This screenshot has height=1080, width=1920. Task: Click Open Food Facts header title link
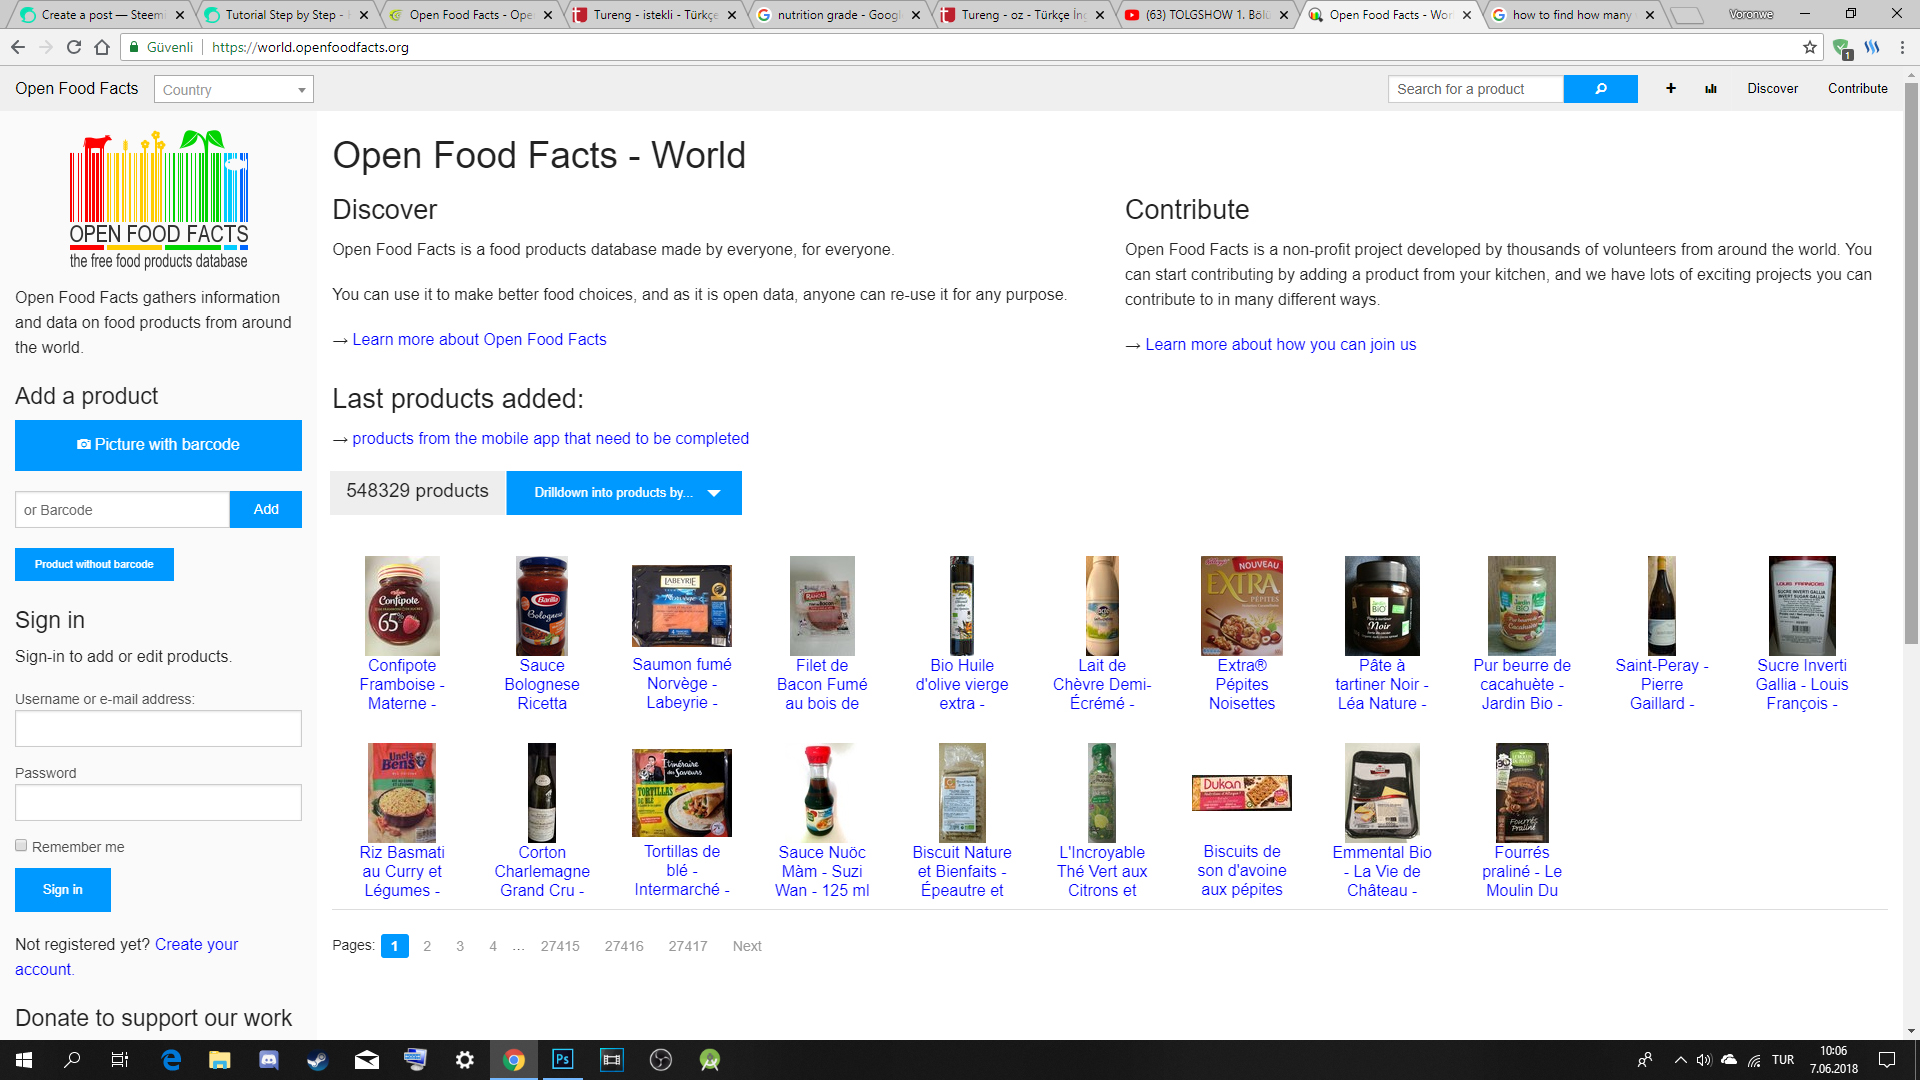(77, 89)
